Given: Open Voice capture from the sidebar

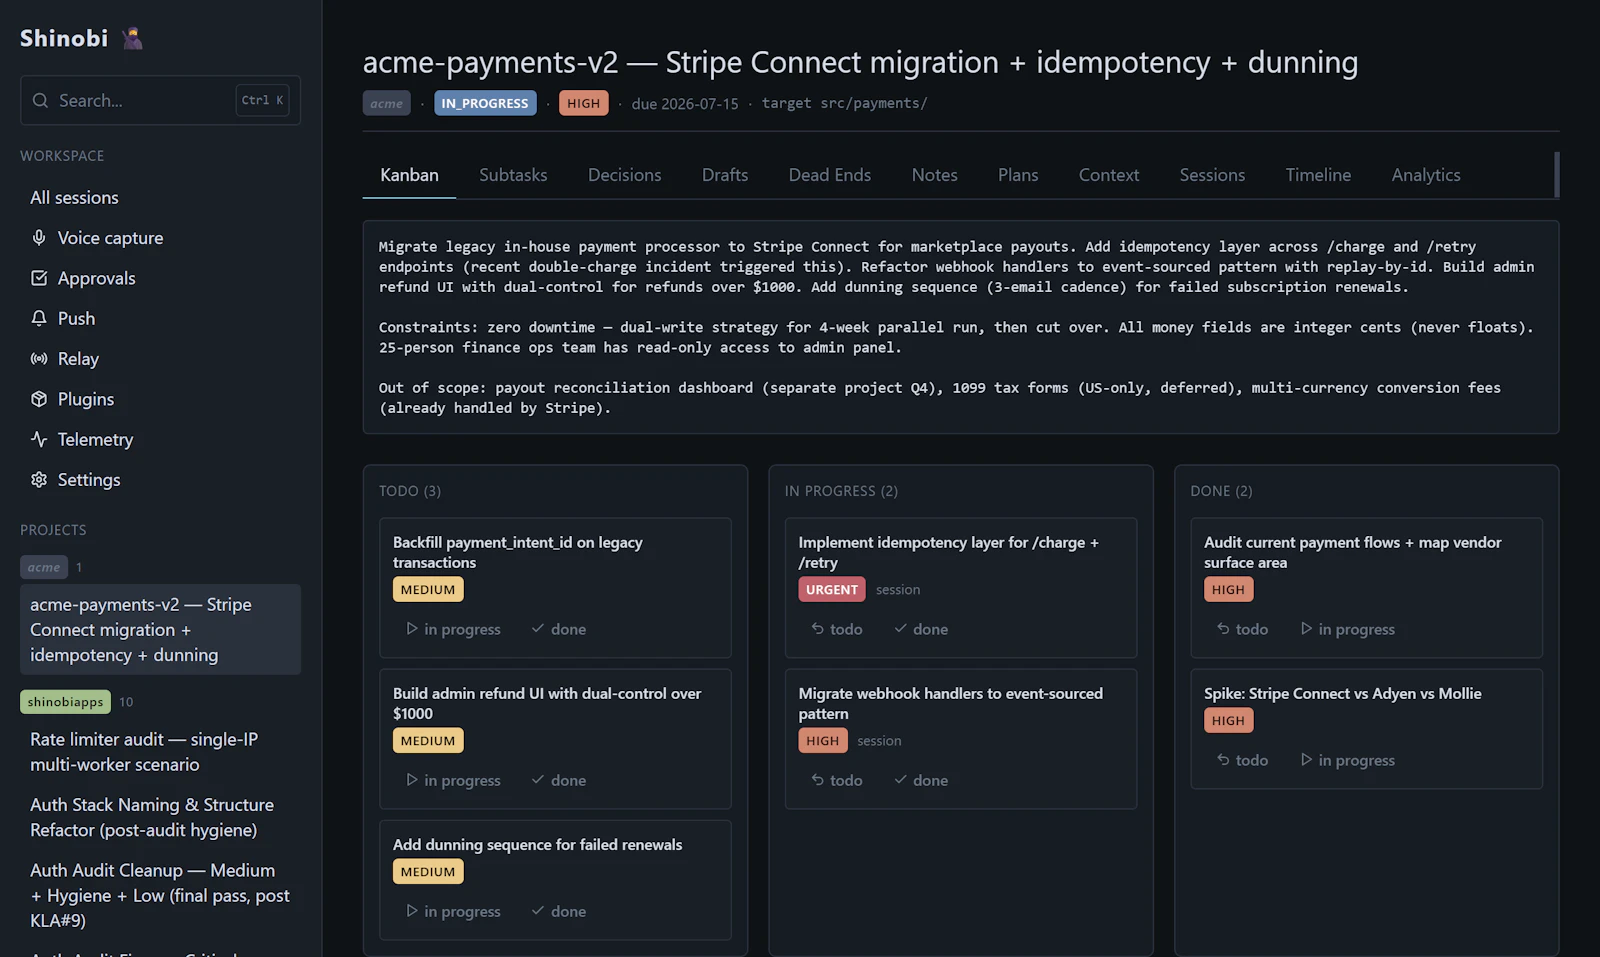Looking at the screenshot, I should (160, 238).
